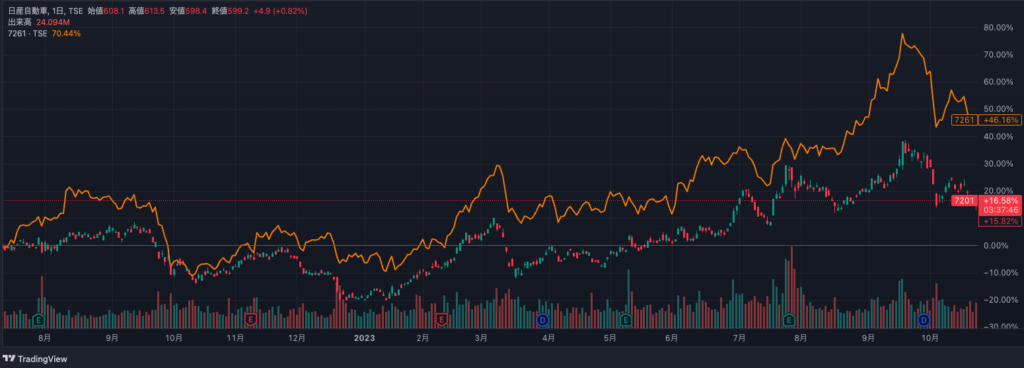Click the 3月 time axis label
This screenshot has height=368, width=1024.
coord(481,338)
